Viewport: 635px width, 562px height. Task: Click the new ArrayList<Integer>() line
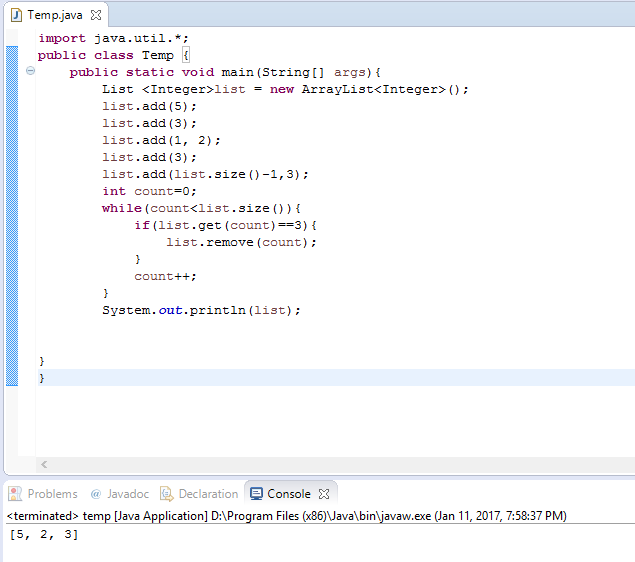click(285, 89)
